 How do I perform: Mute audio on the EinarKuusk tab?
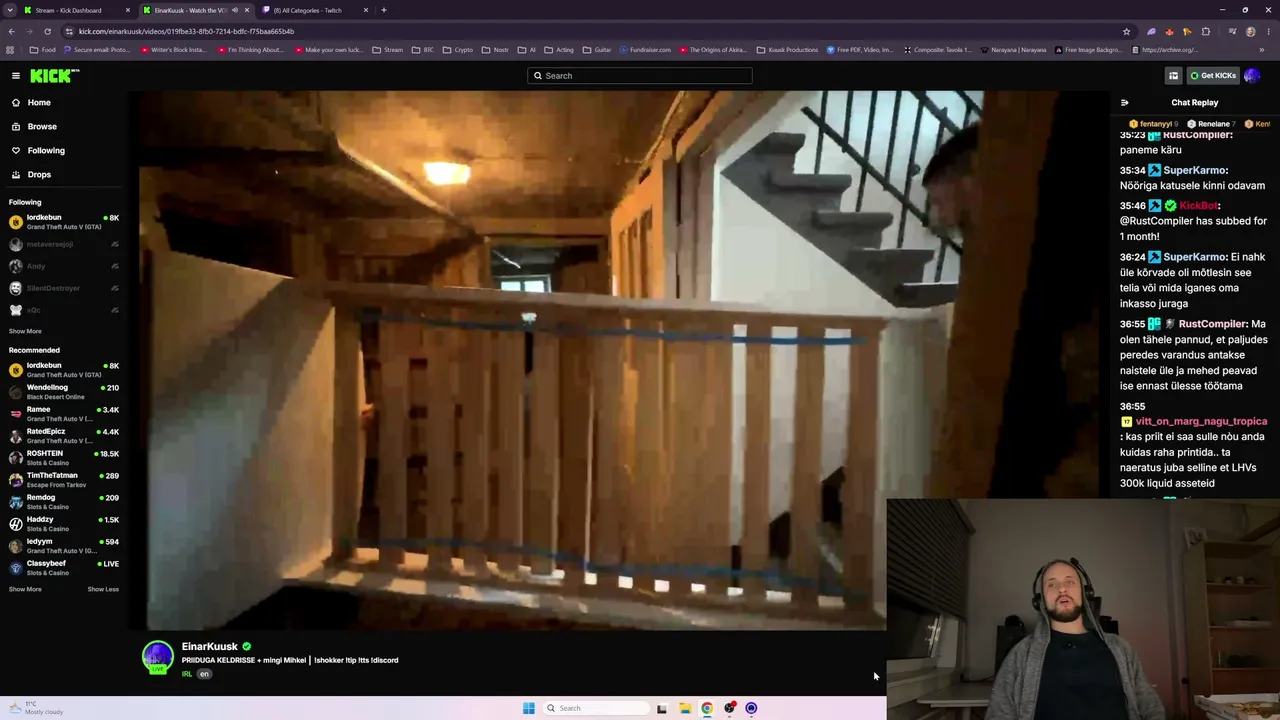(x=235, y=10)
